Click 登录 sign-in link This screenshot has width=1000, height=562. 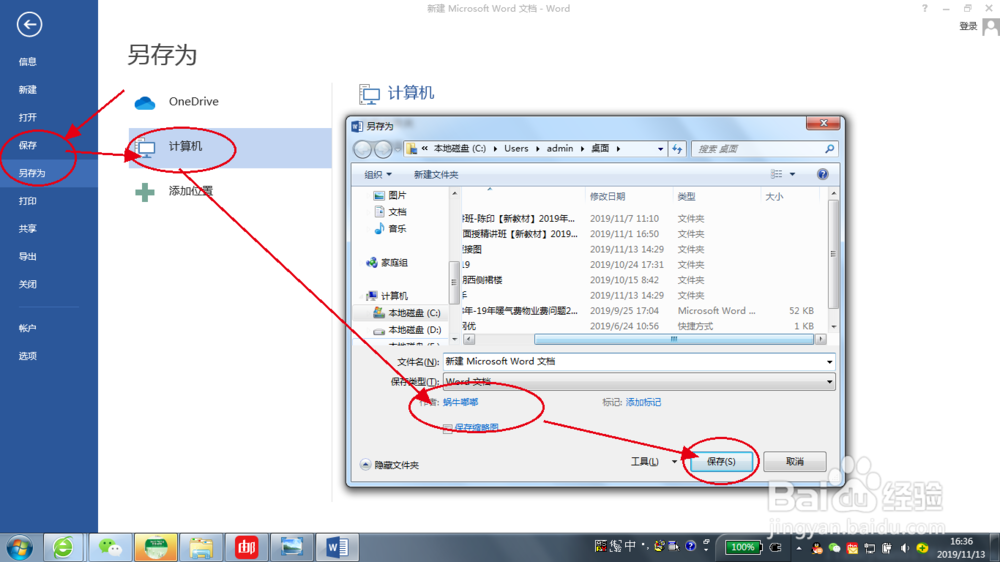pyautogui.click(x=968, y=26)
